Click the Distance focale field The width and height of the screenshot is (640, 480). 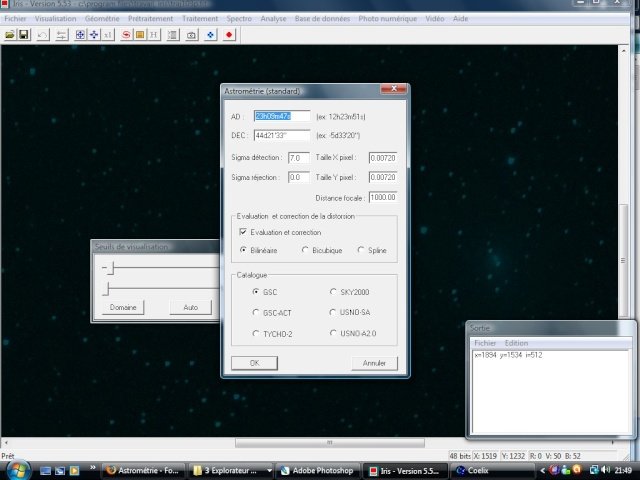pyautogui.click(x=383, y=198)
